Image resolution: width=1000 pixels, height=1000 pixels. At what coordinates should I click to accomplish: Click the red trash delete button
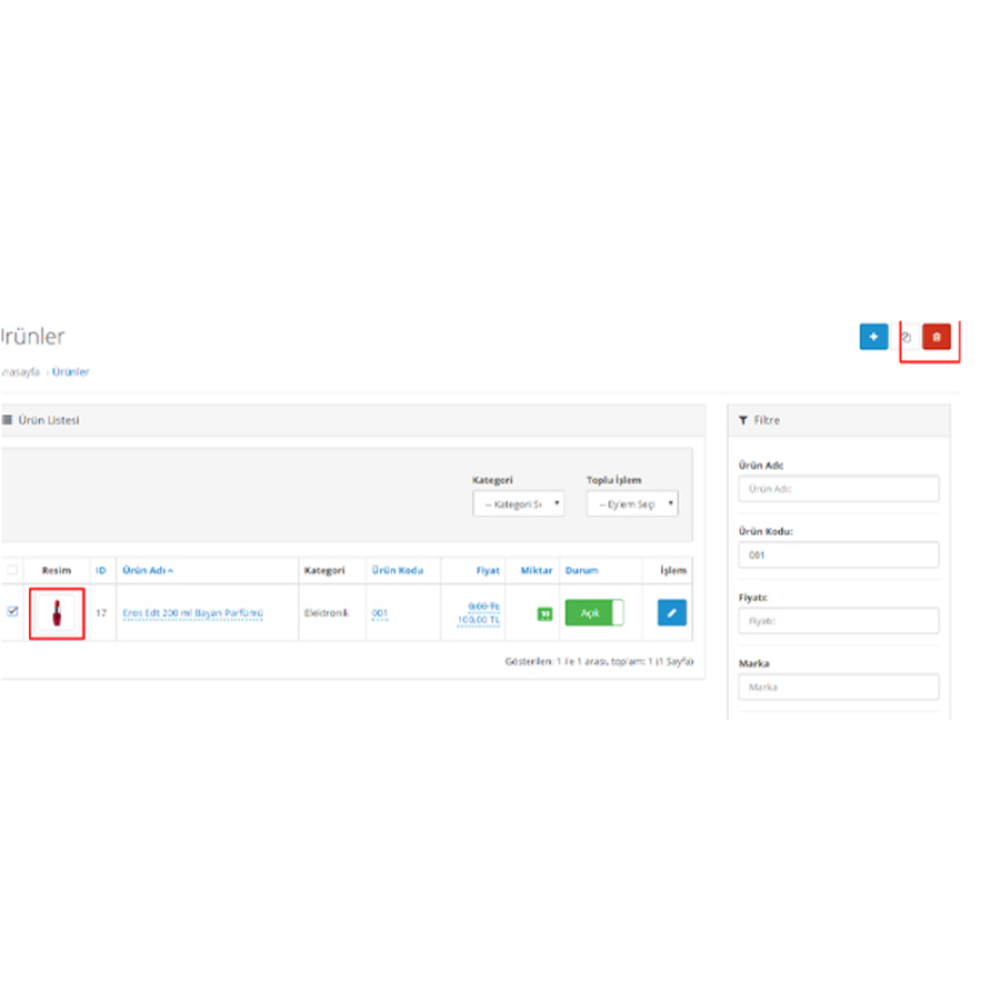(936, 338)
